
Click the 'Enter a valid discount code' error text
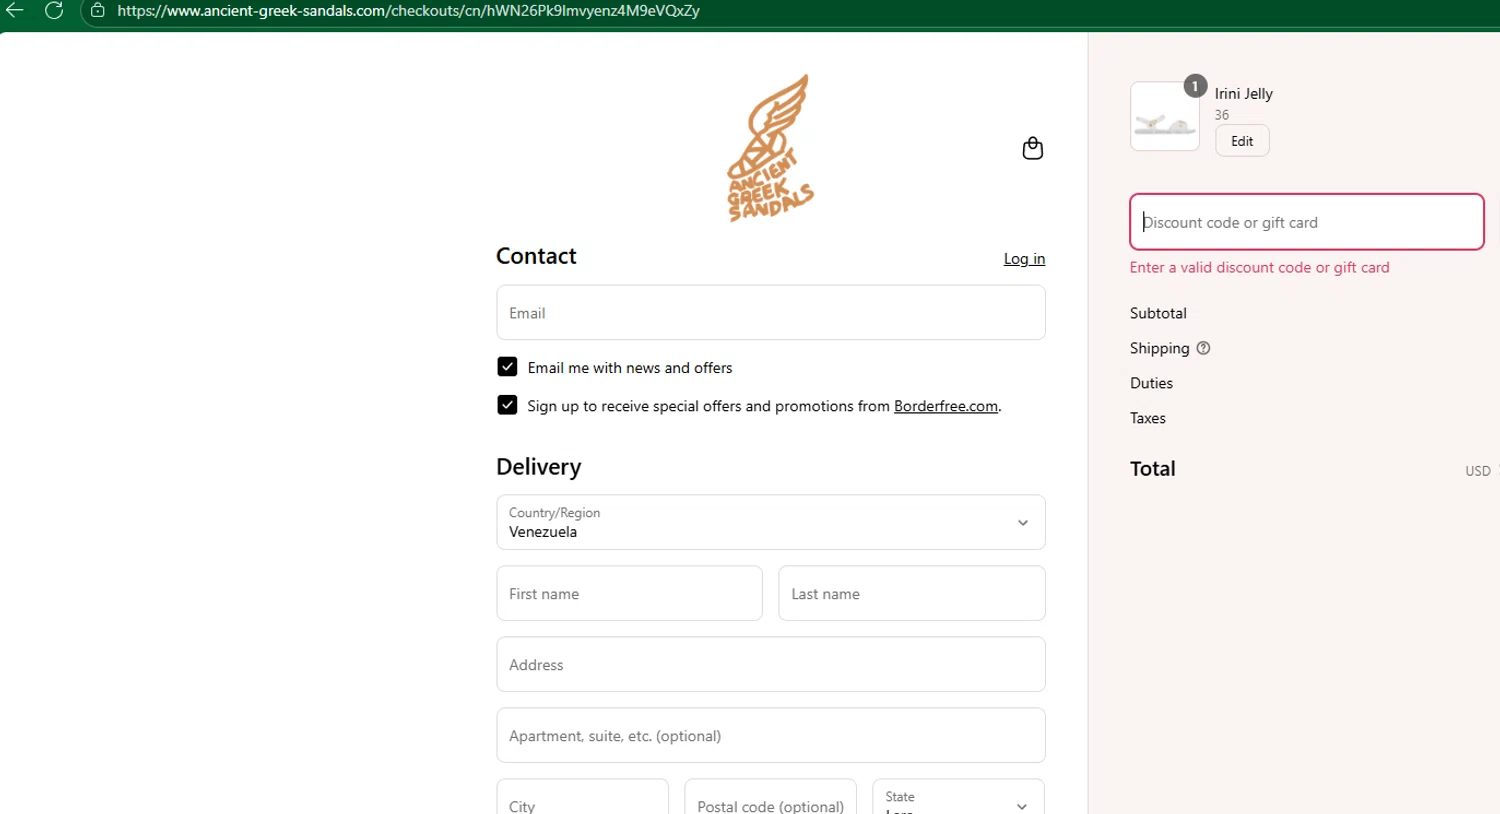click(x=1260, y=268)
